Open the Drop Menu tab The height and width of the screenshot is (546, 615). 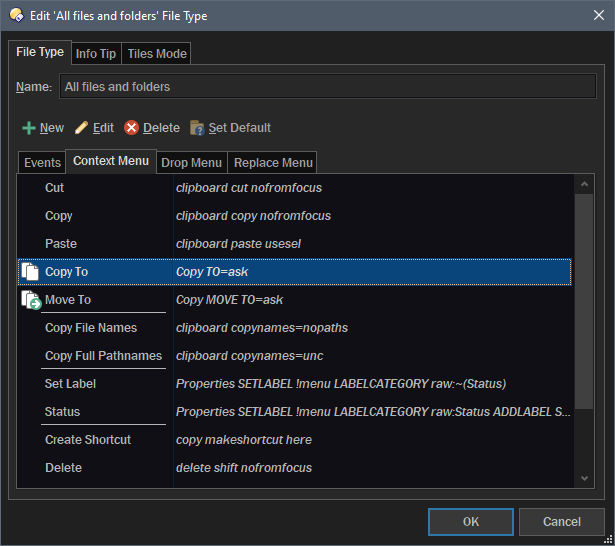[x=191, y=162]
